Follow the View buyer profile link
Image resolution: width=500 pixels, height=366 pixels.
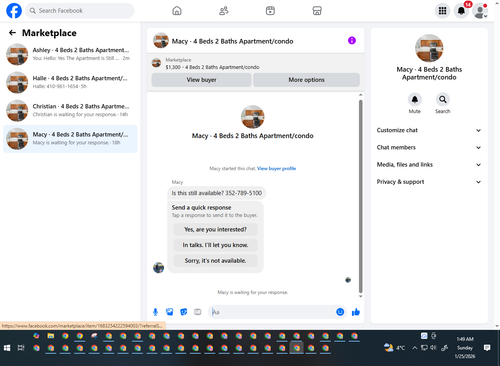(x=276, y=168)
